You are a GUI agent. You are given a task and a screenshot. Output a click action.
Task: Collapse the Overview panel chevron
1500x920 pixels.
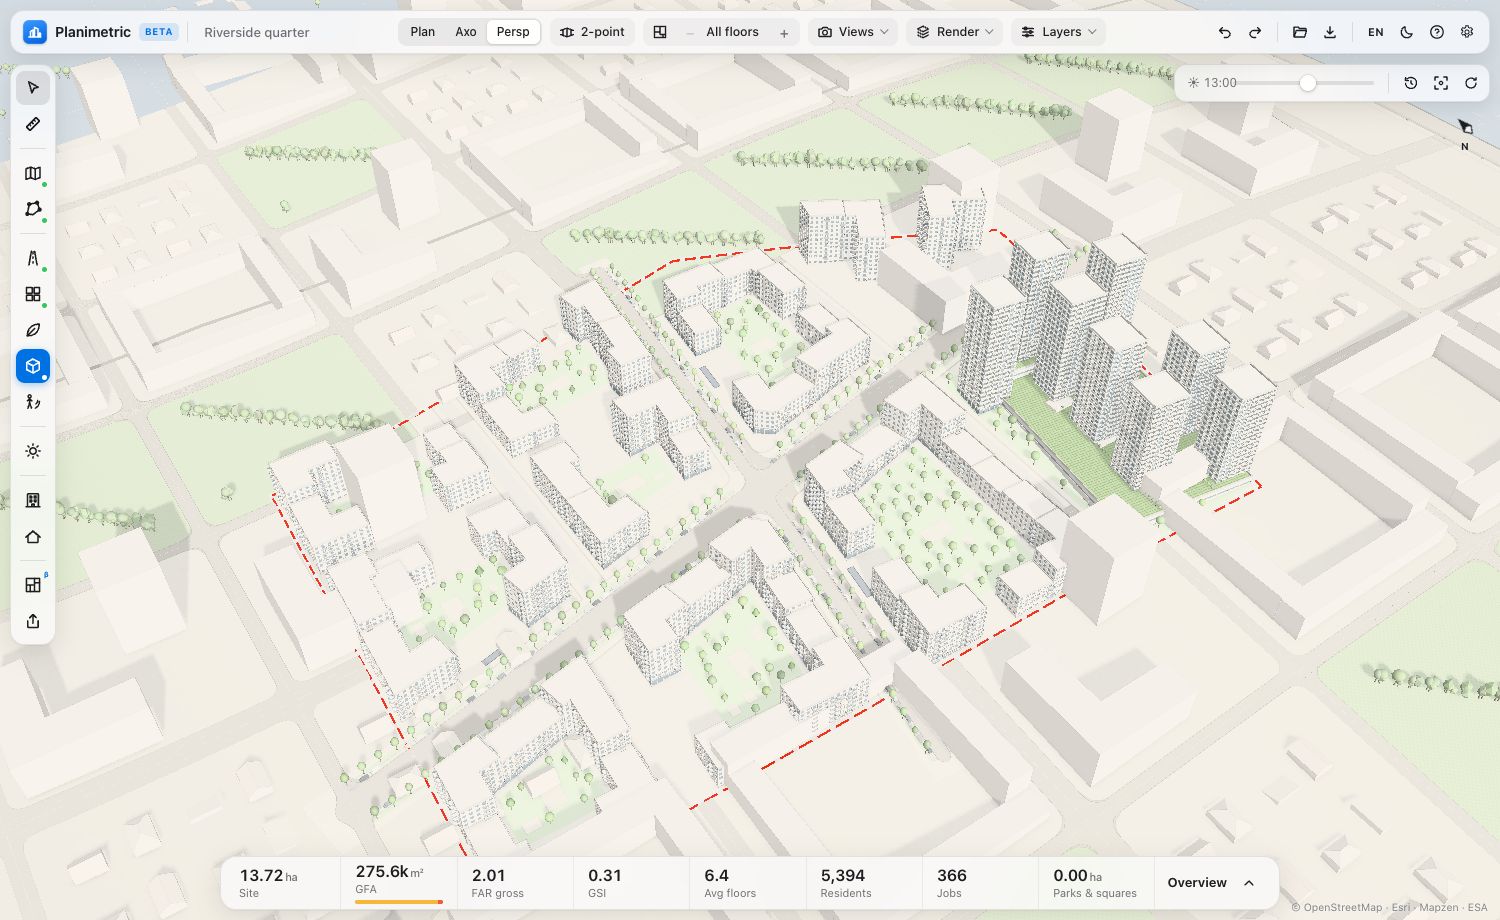[x=1249, y=883]
